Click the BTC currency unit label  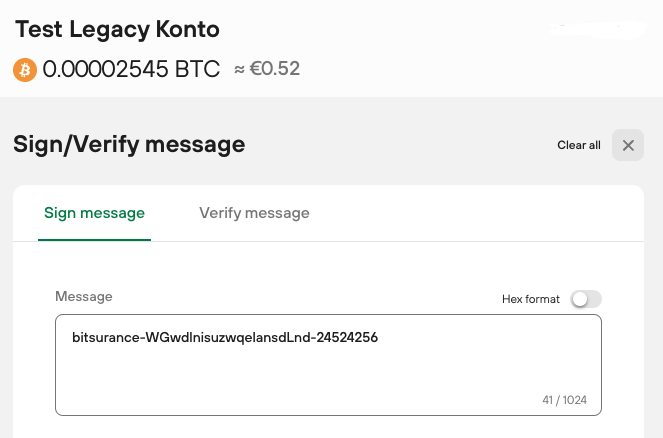pos(198,70)
